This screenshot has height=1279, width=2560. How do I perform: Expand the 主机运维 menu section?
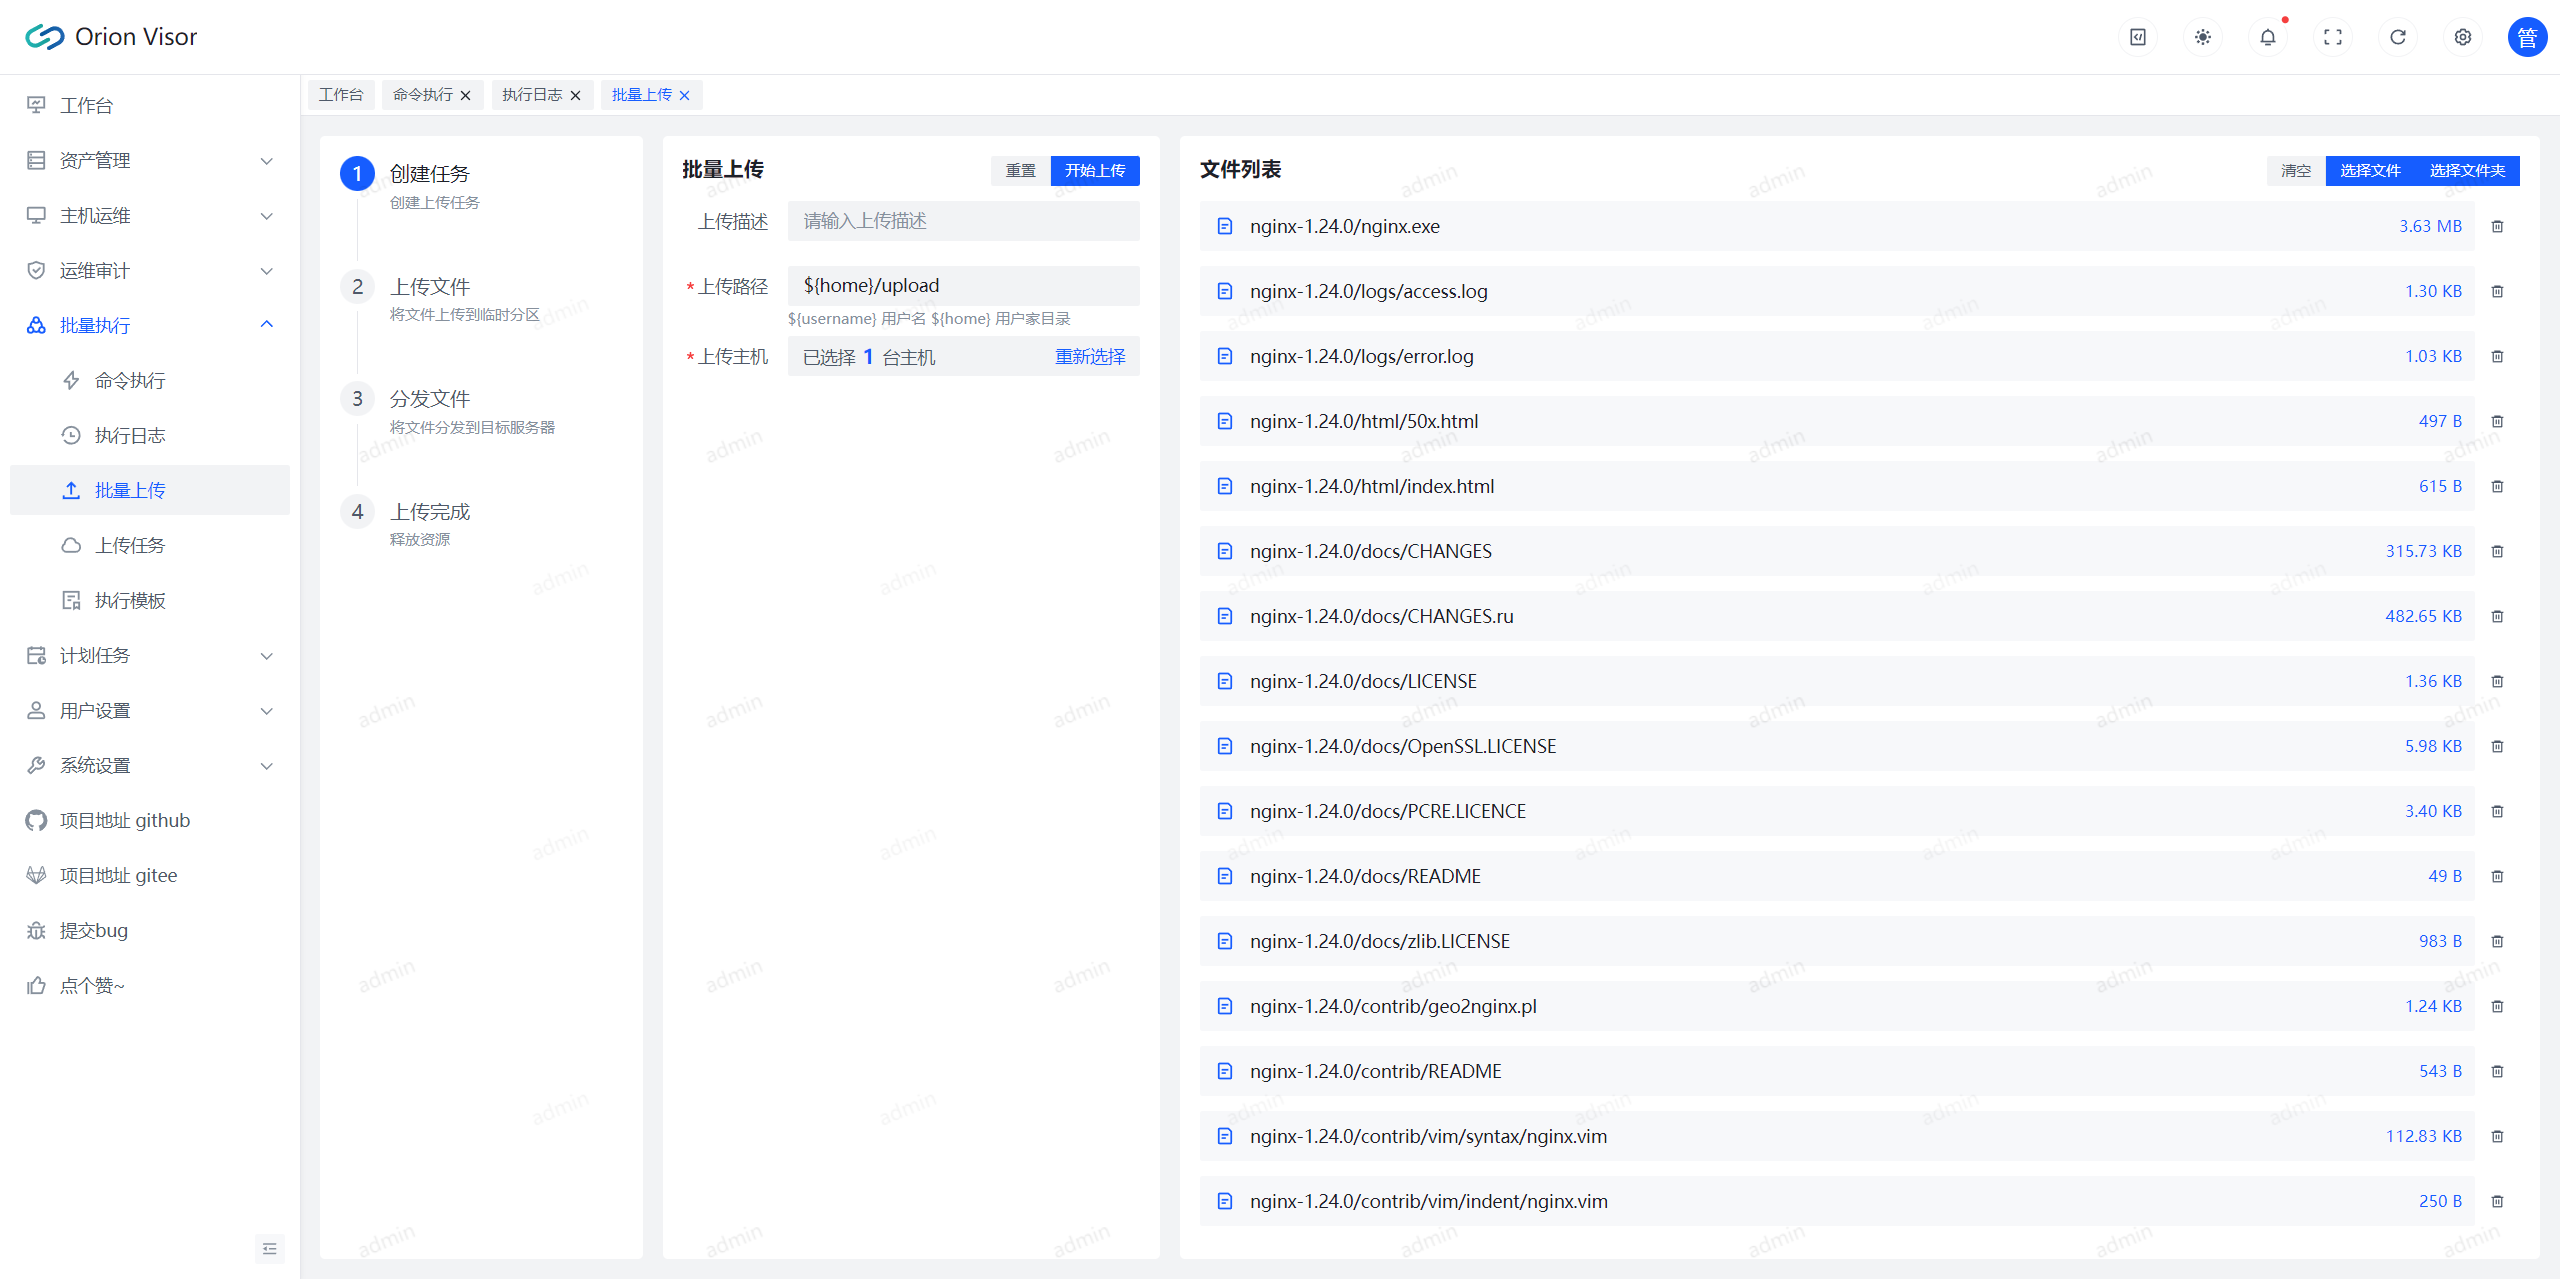pos(147,214)
